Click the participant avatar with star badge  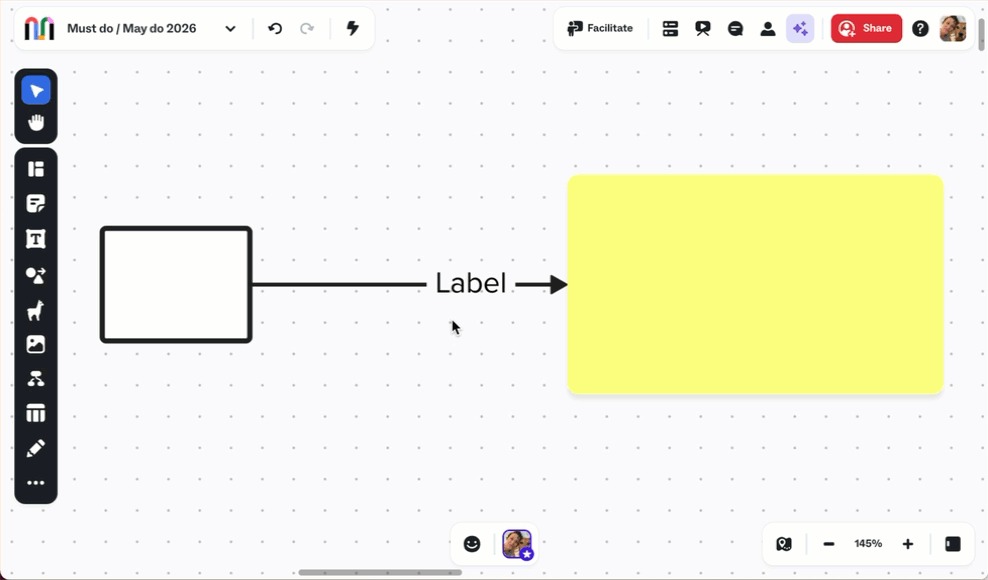pyautogui.click(x=517, y=544)
